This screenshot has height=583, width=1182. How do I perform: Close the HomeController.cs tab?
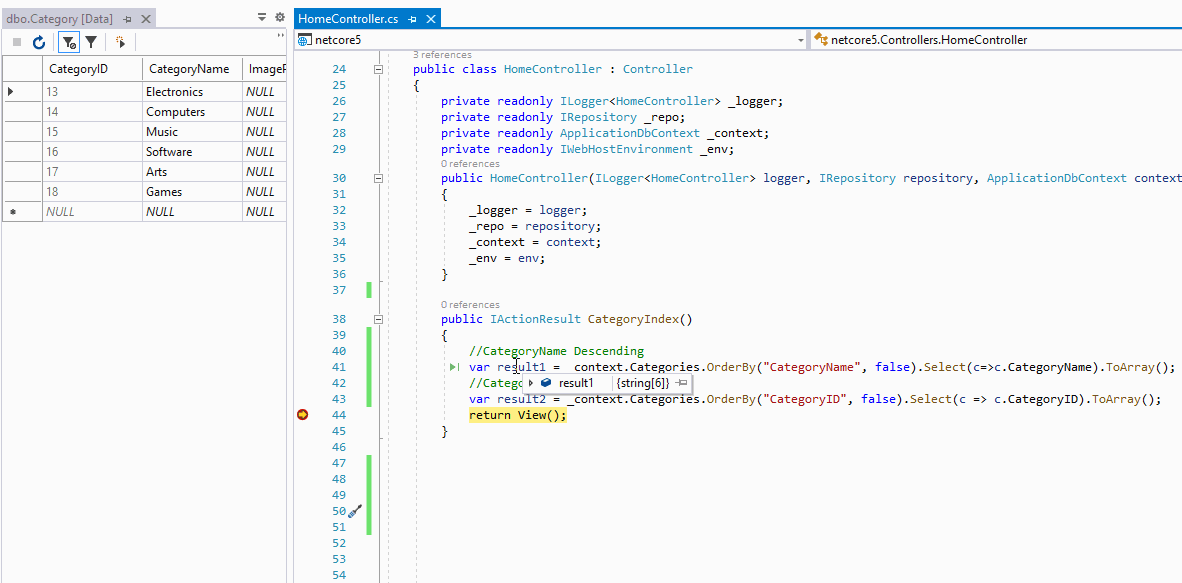coord(430,19)
